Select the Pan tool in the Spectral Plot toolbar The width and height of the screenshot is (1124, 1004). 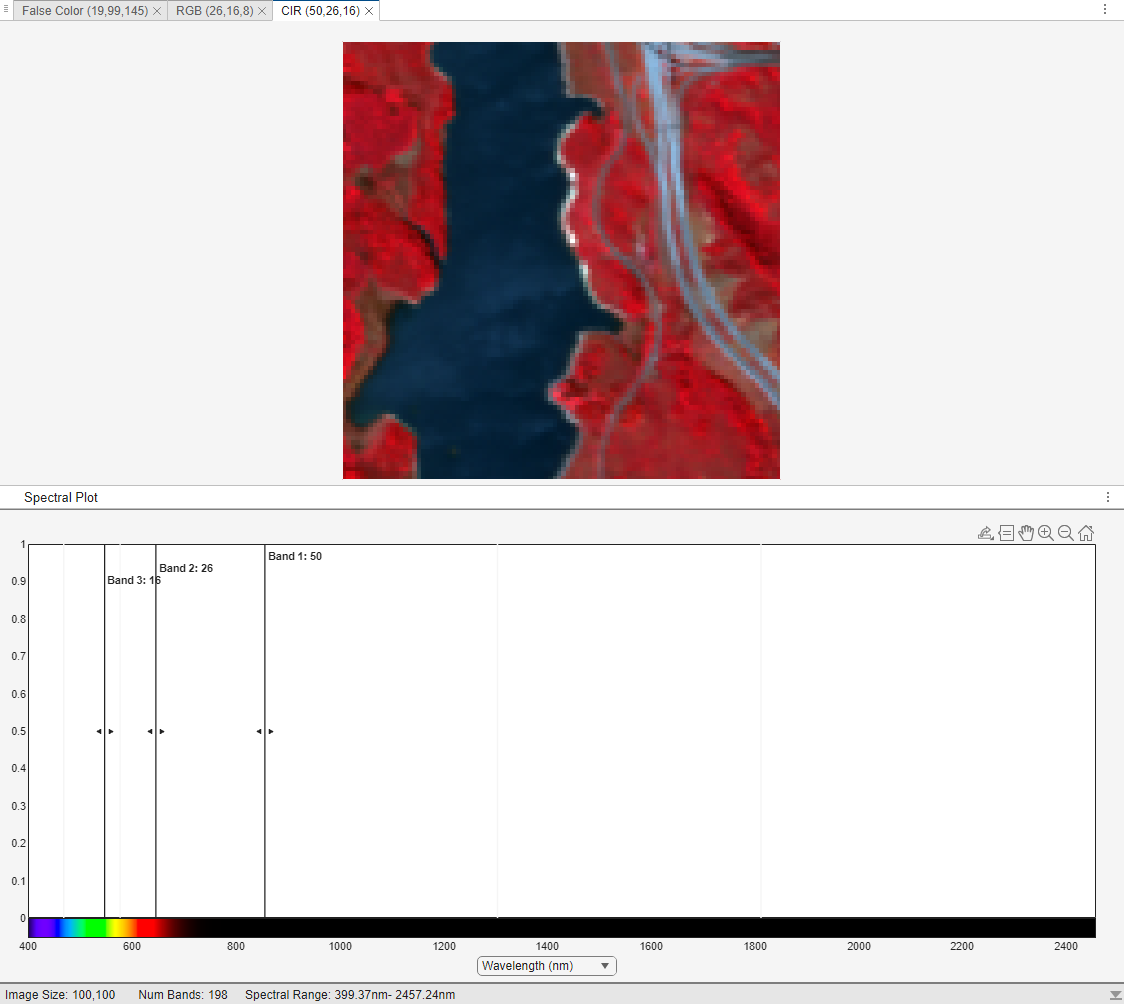1026,532
